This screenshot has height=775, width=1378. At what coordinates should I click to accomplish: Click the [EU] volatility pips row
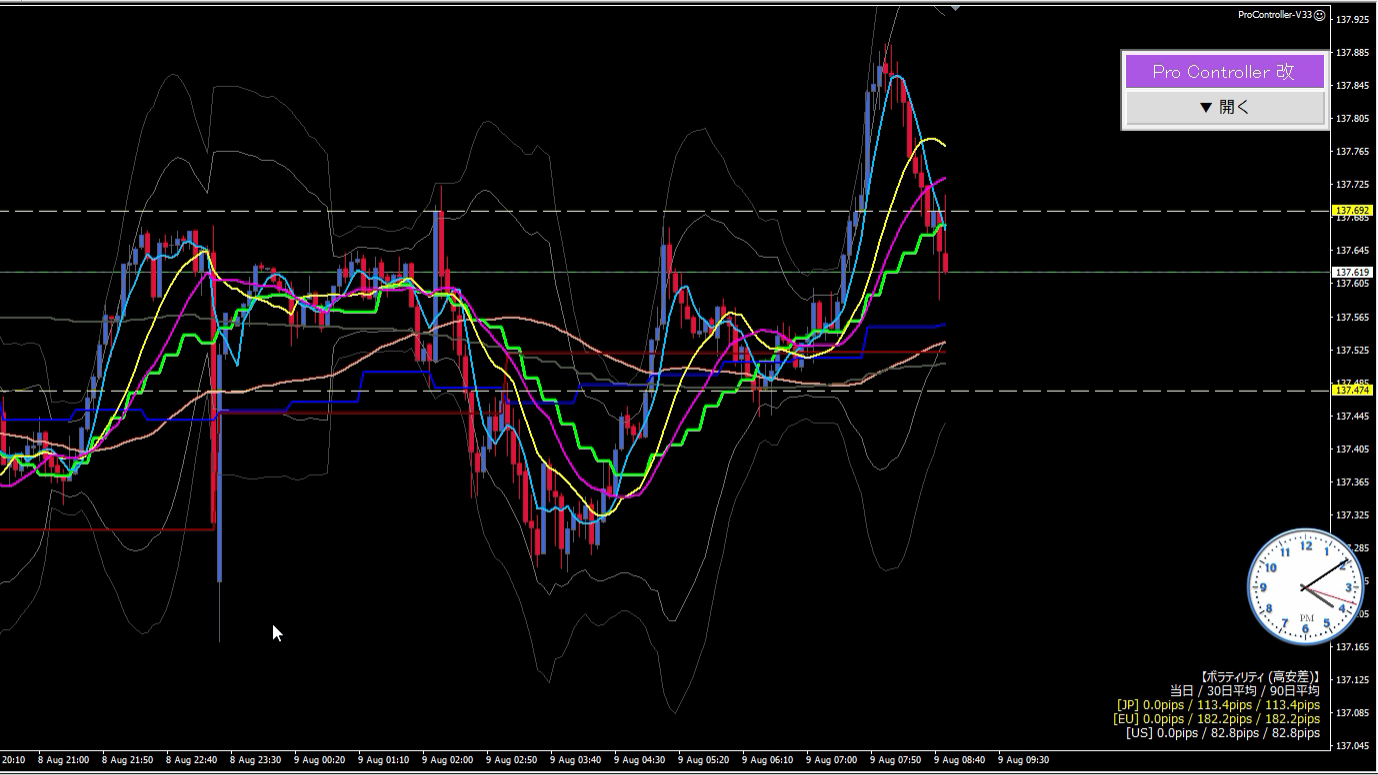coord(1217,719)
